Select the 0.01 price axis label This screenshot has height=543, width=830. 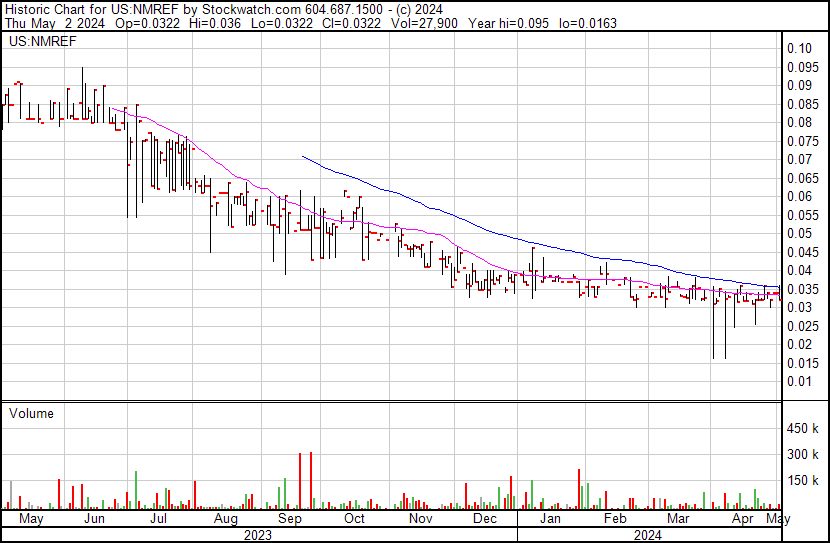(x=799, y=382)
